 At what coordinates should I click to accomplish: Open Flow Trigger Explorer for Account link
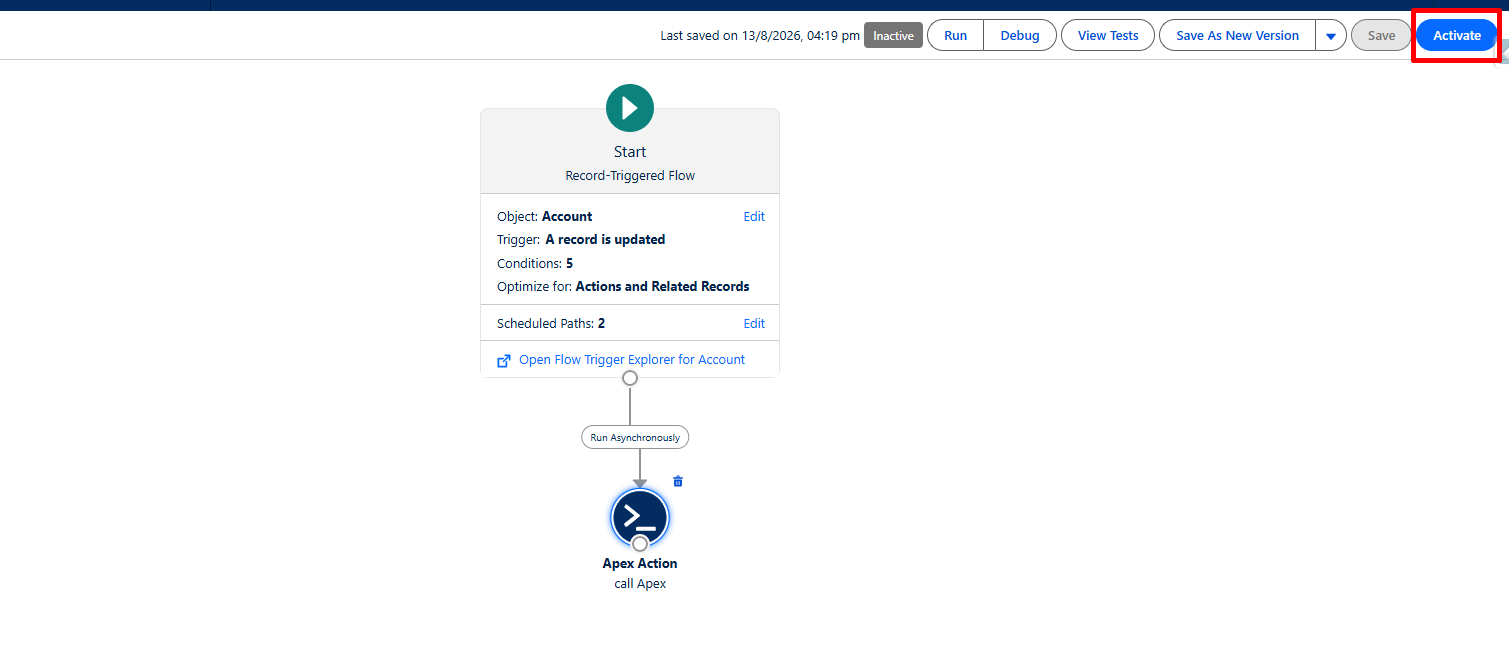pos(632,360)
